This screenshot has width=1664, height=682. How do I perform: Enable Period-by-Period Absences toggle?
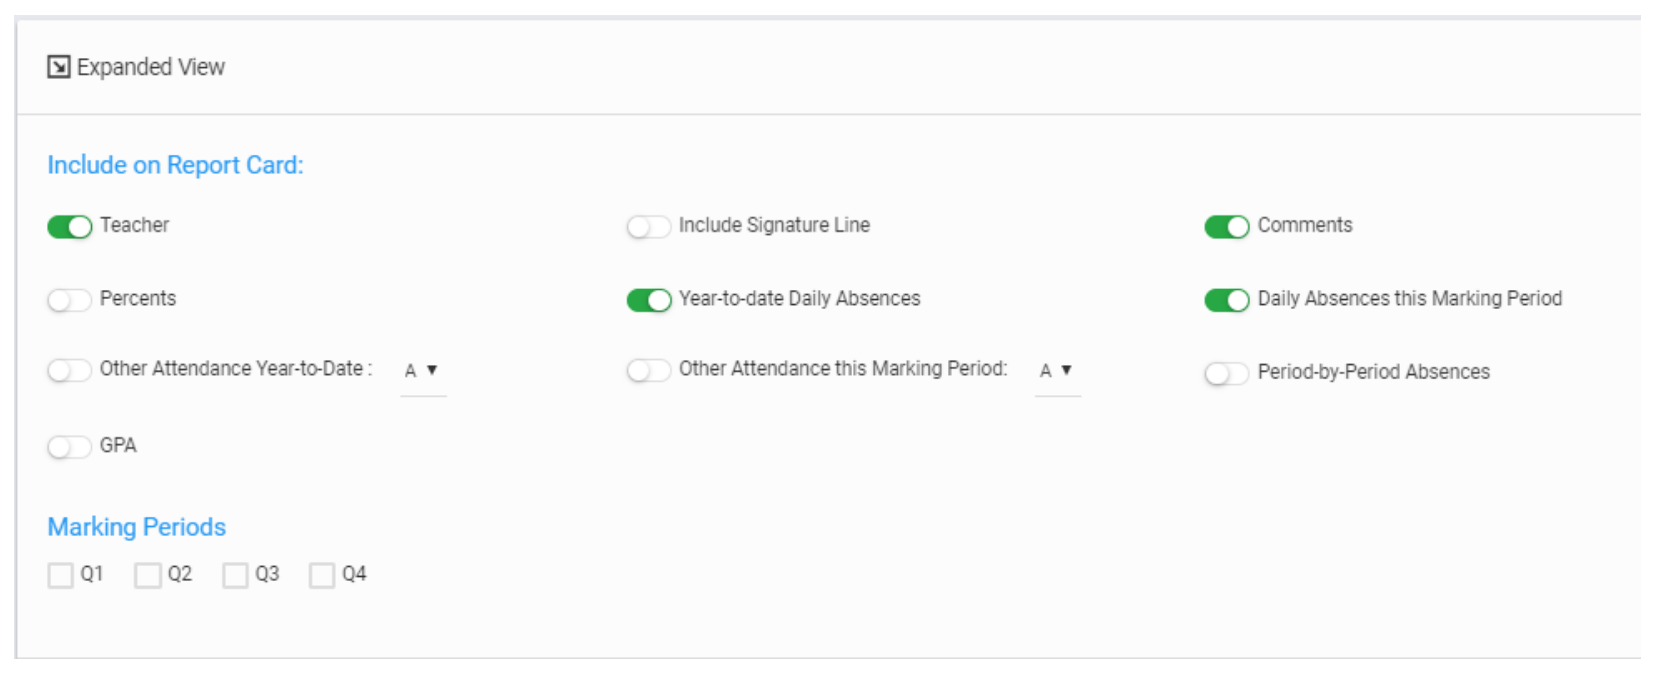point(1226,374)
